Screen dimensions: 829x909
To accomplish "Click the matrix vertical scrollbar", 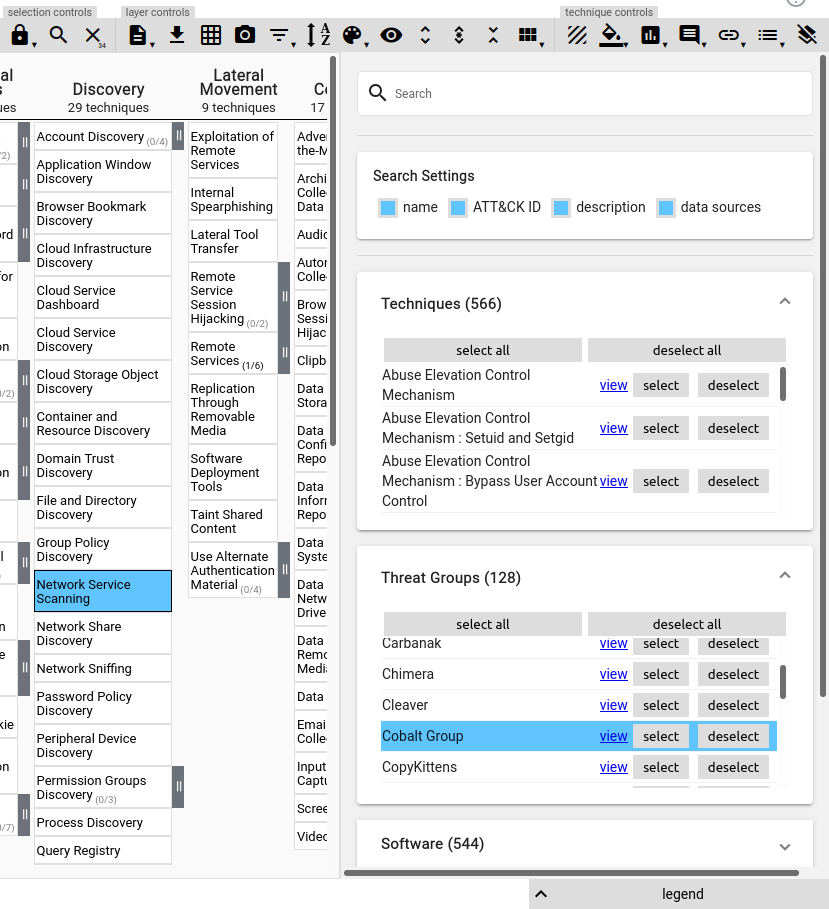I will [333, 250].
